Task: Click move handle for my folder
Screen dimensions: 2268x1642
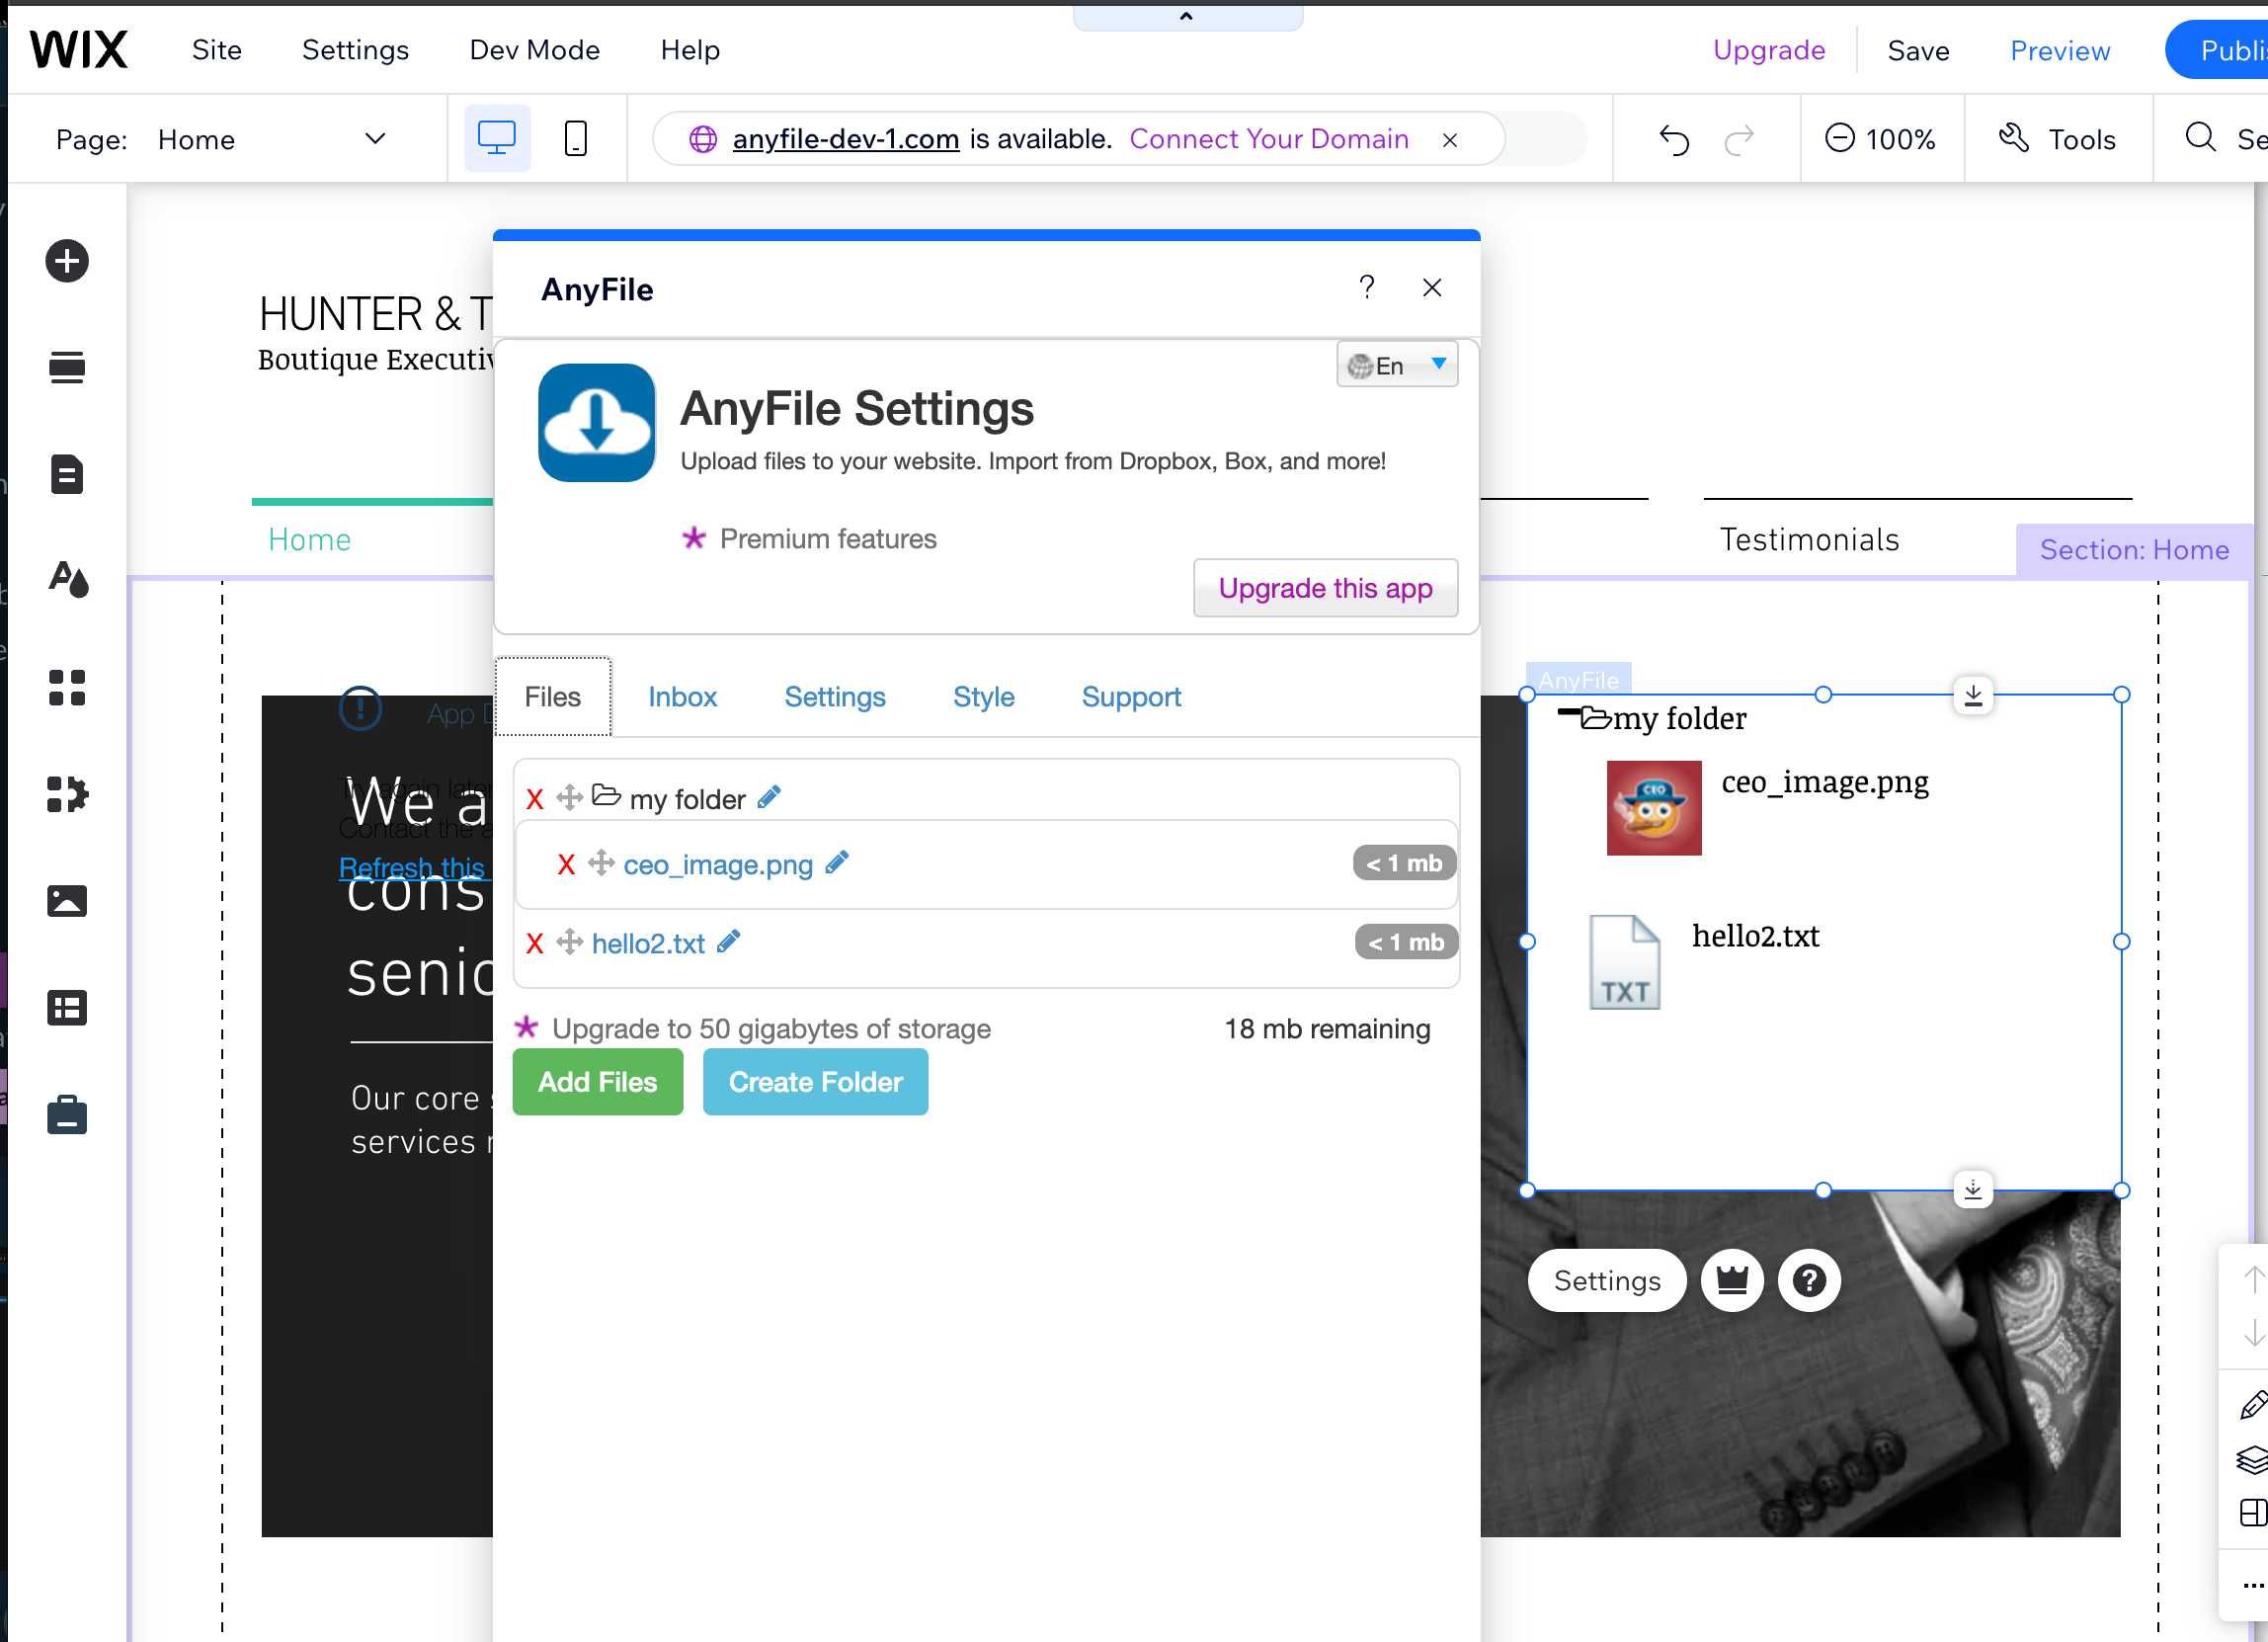Action: (x=570, y=797)
